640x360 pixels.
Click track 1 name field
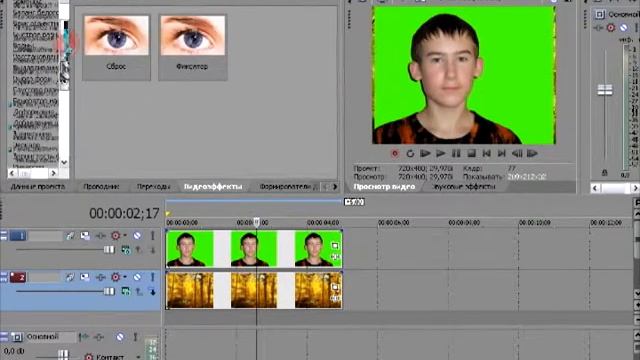coord(44,236)
